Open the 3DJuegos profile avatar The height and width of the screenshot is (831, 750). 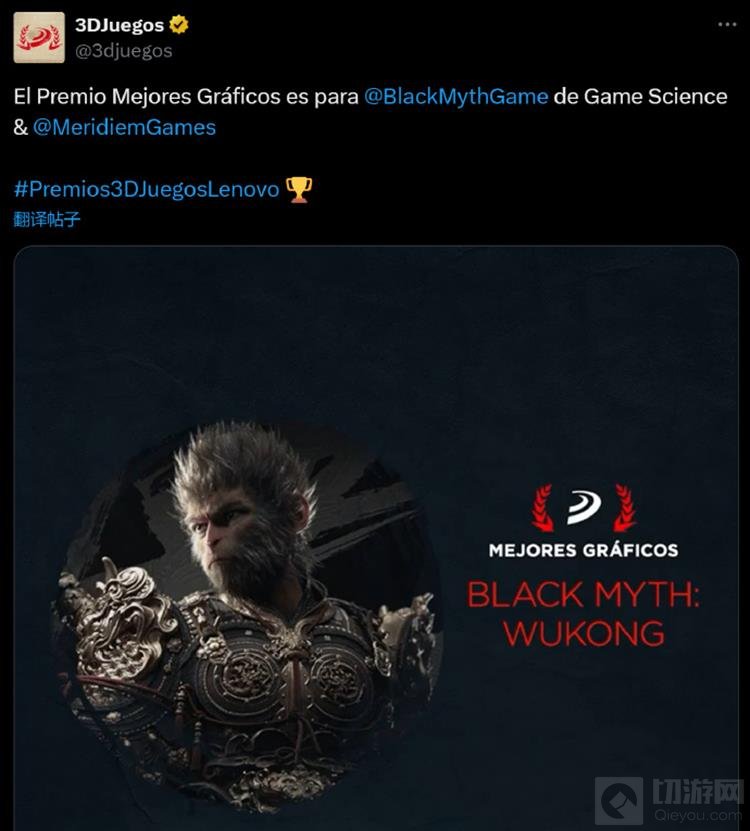39,38
